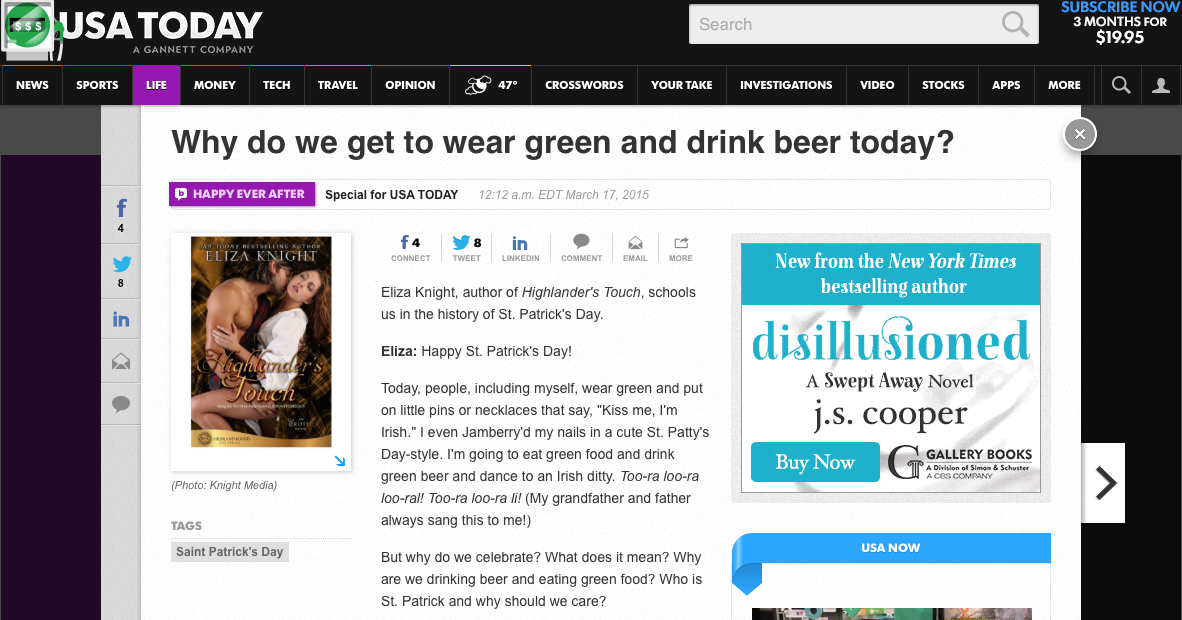Click the Saint Patrick's Day tag
Image resolution: width=1182 pixels, height=620 pixels.
coord(230,551)
